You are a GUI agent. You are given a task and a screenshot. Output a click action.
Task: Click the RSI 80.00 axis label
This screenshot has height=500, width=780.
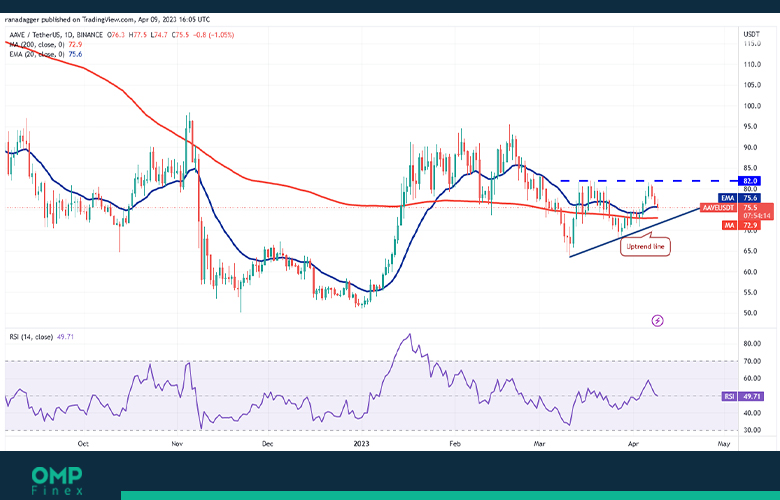pyautogui.click(x=752, y=343)
